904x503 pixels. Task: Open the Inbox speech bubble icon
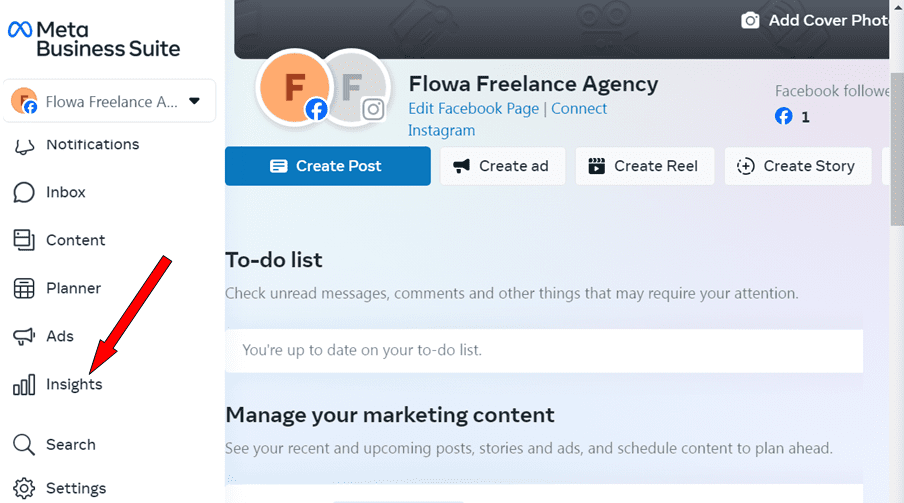24,192
